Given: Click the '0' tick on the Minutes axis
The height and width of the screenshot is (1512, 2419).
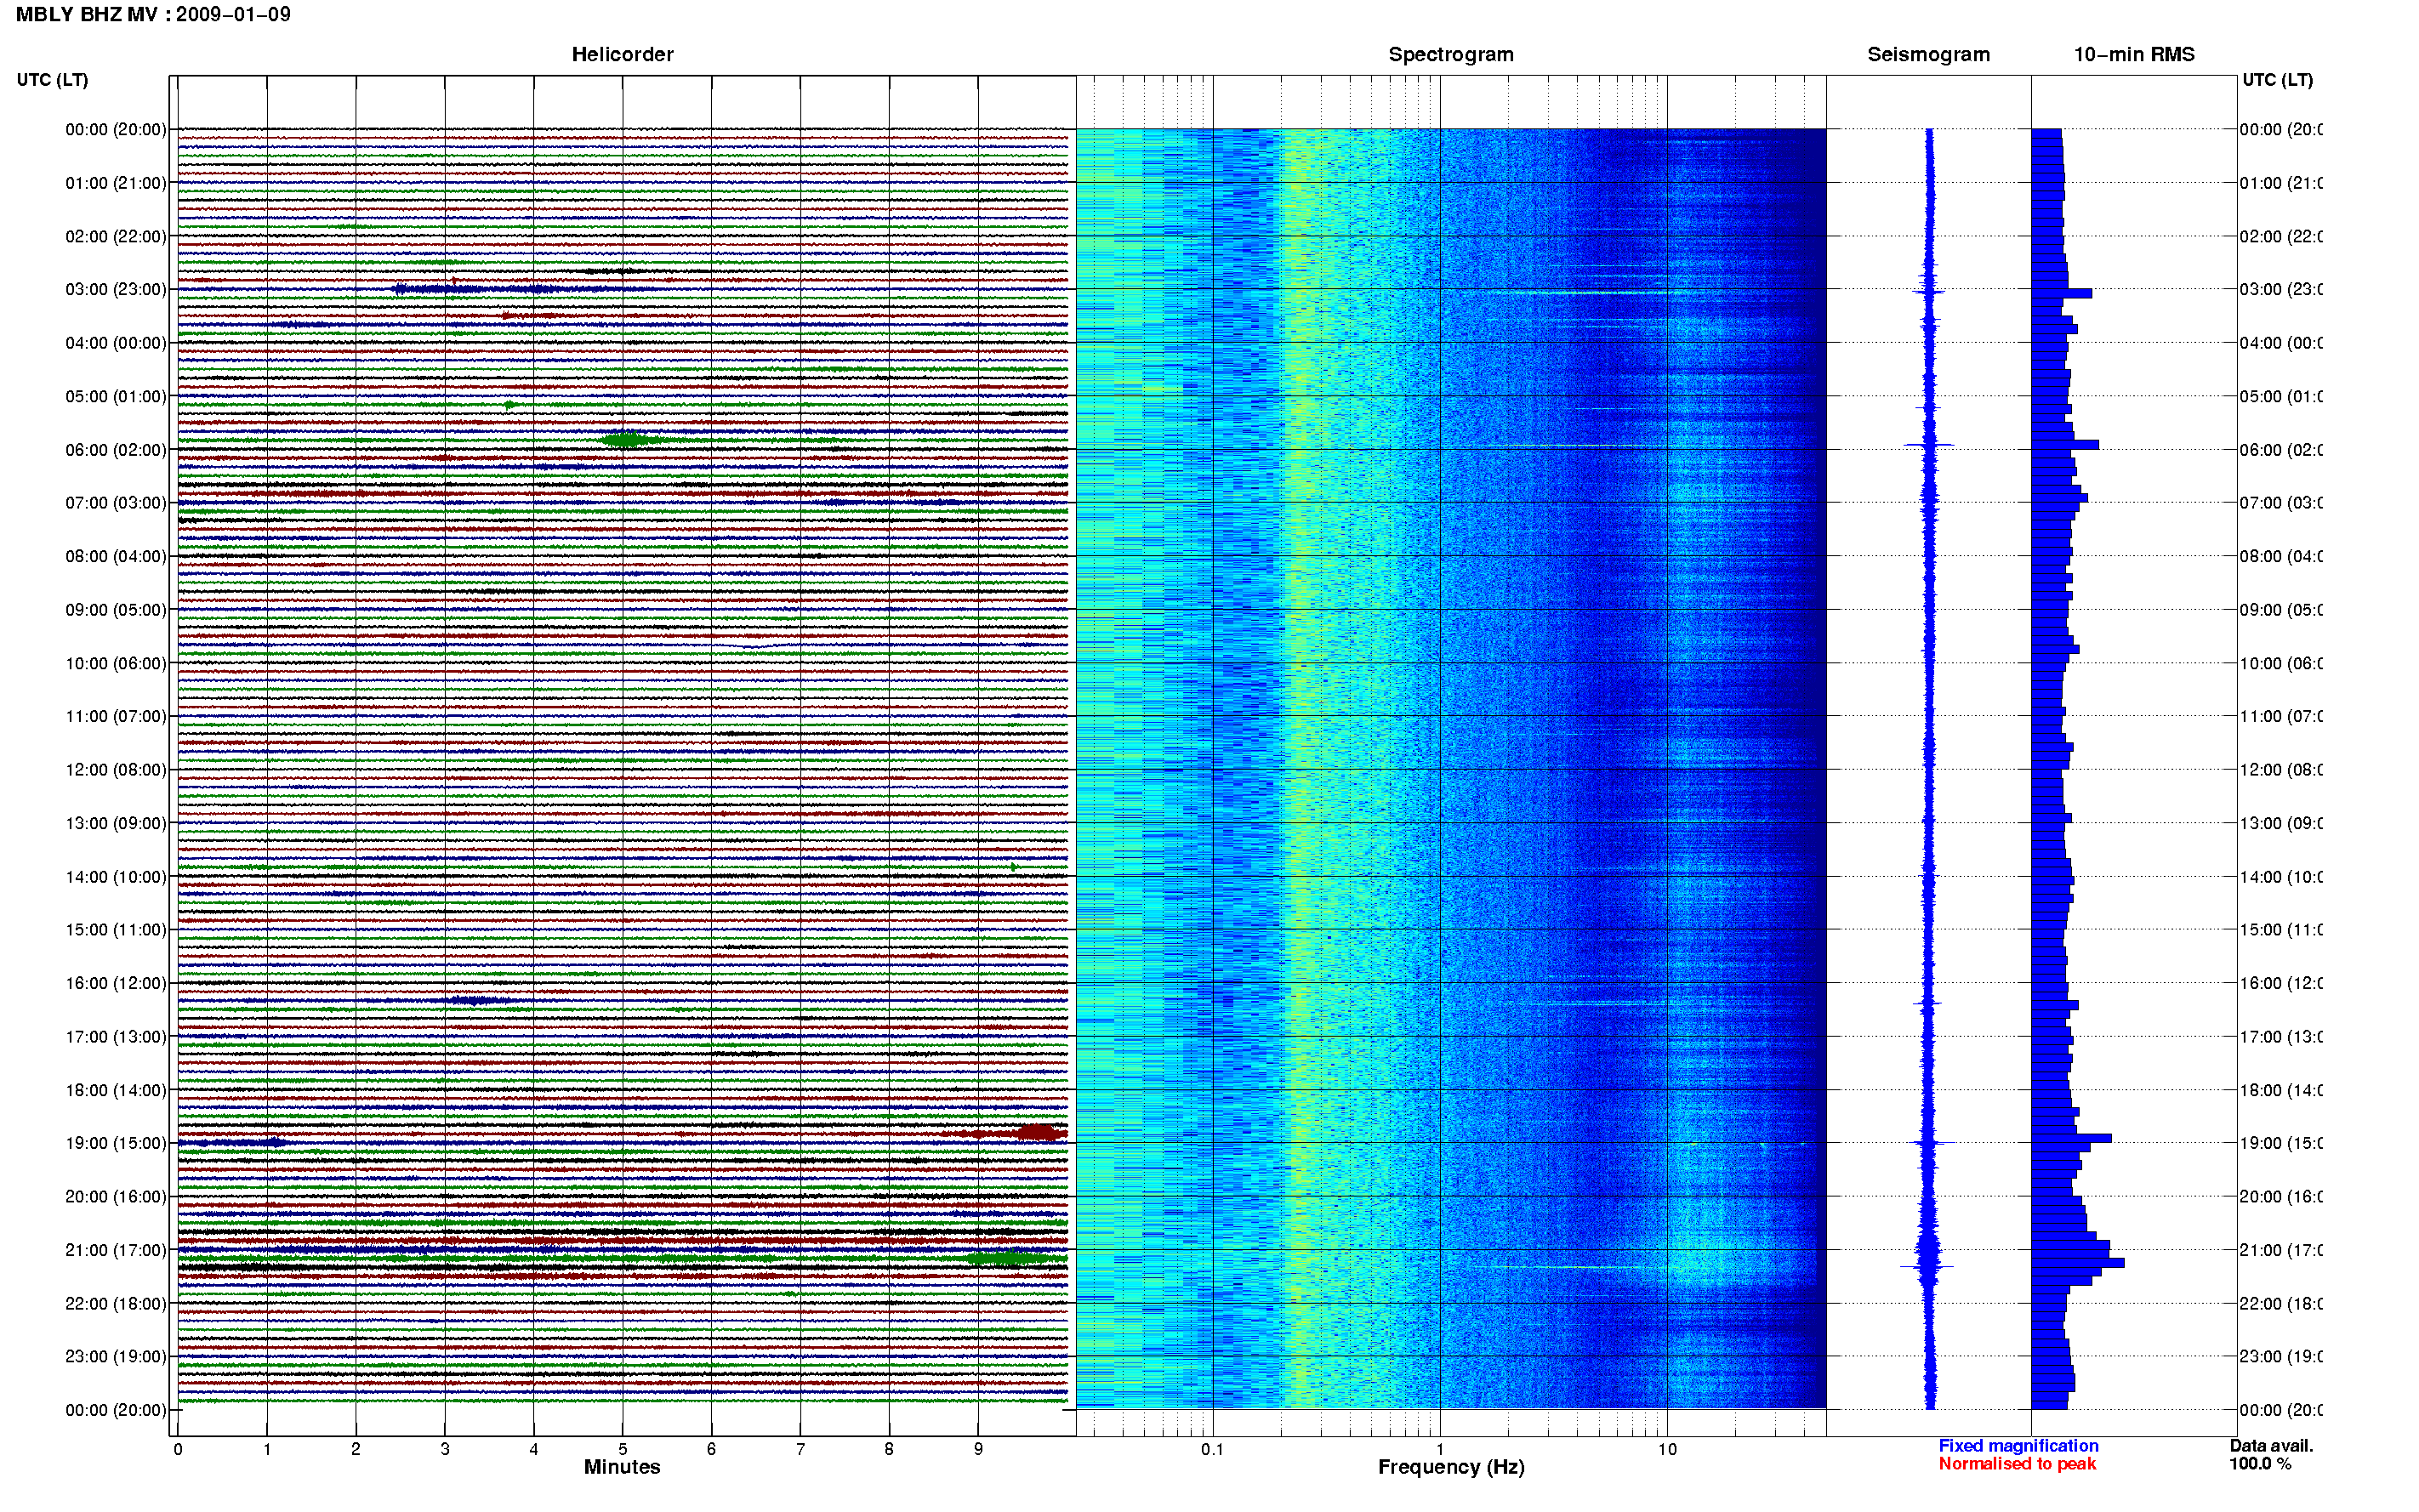Looking at the screenshot, I should (178, 1449).
